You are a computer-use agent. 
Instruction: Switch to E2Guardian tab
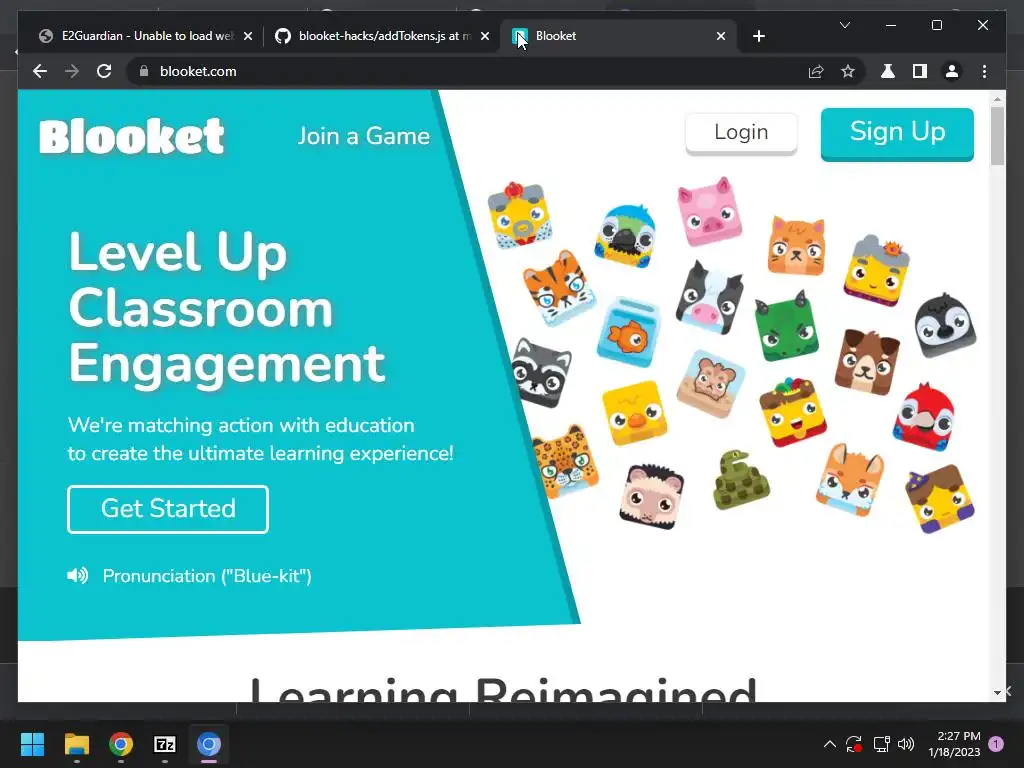pos(145,36)
